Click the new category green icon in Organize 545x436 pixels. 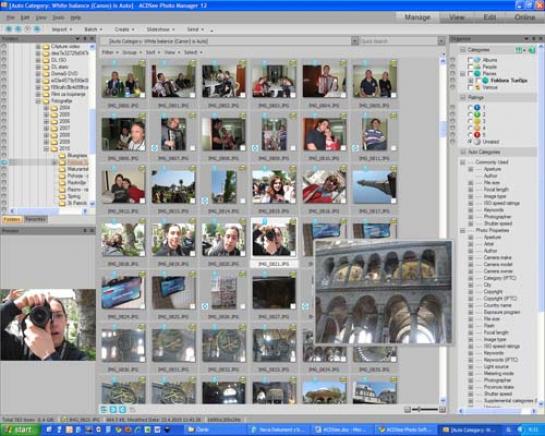tap(532, 50)
